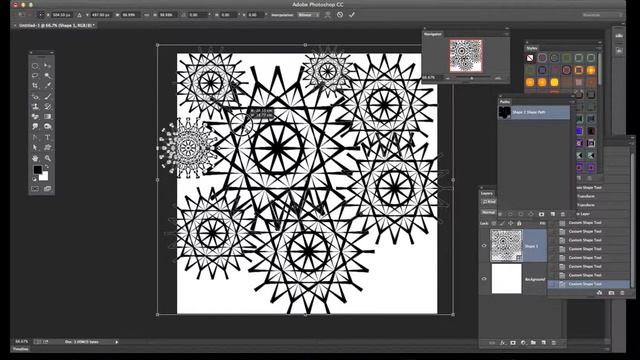The width and height of the screenshot is (640, 360).
Task: Select the Lasso tool
Action: (35, 76)
